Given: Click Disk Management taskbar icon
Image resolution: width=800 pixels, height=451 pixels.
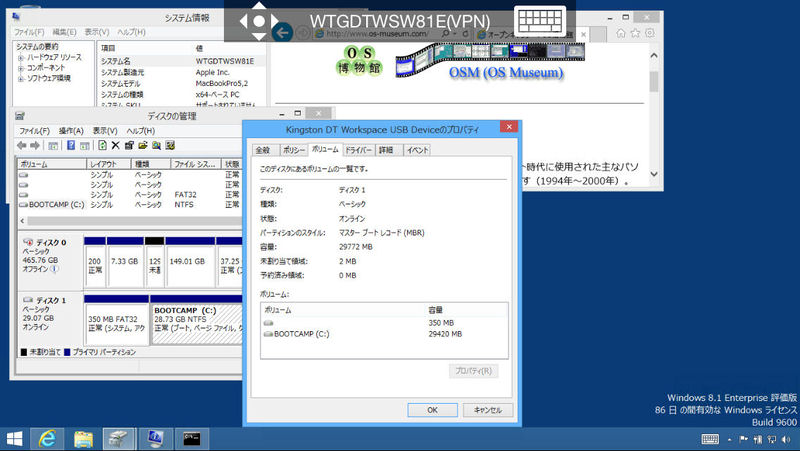Looking at the screenshot, I should [119, 439].
